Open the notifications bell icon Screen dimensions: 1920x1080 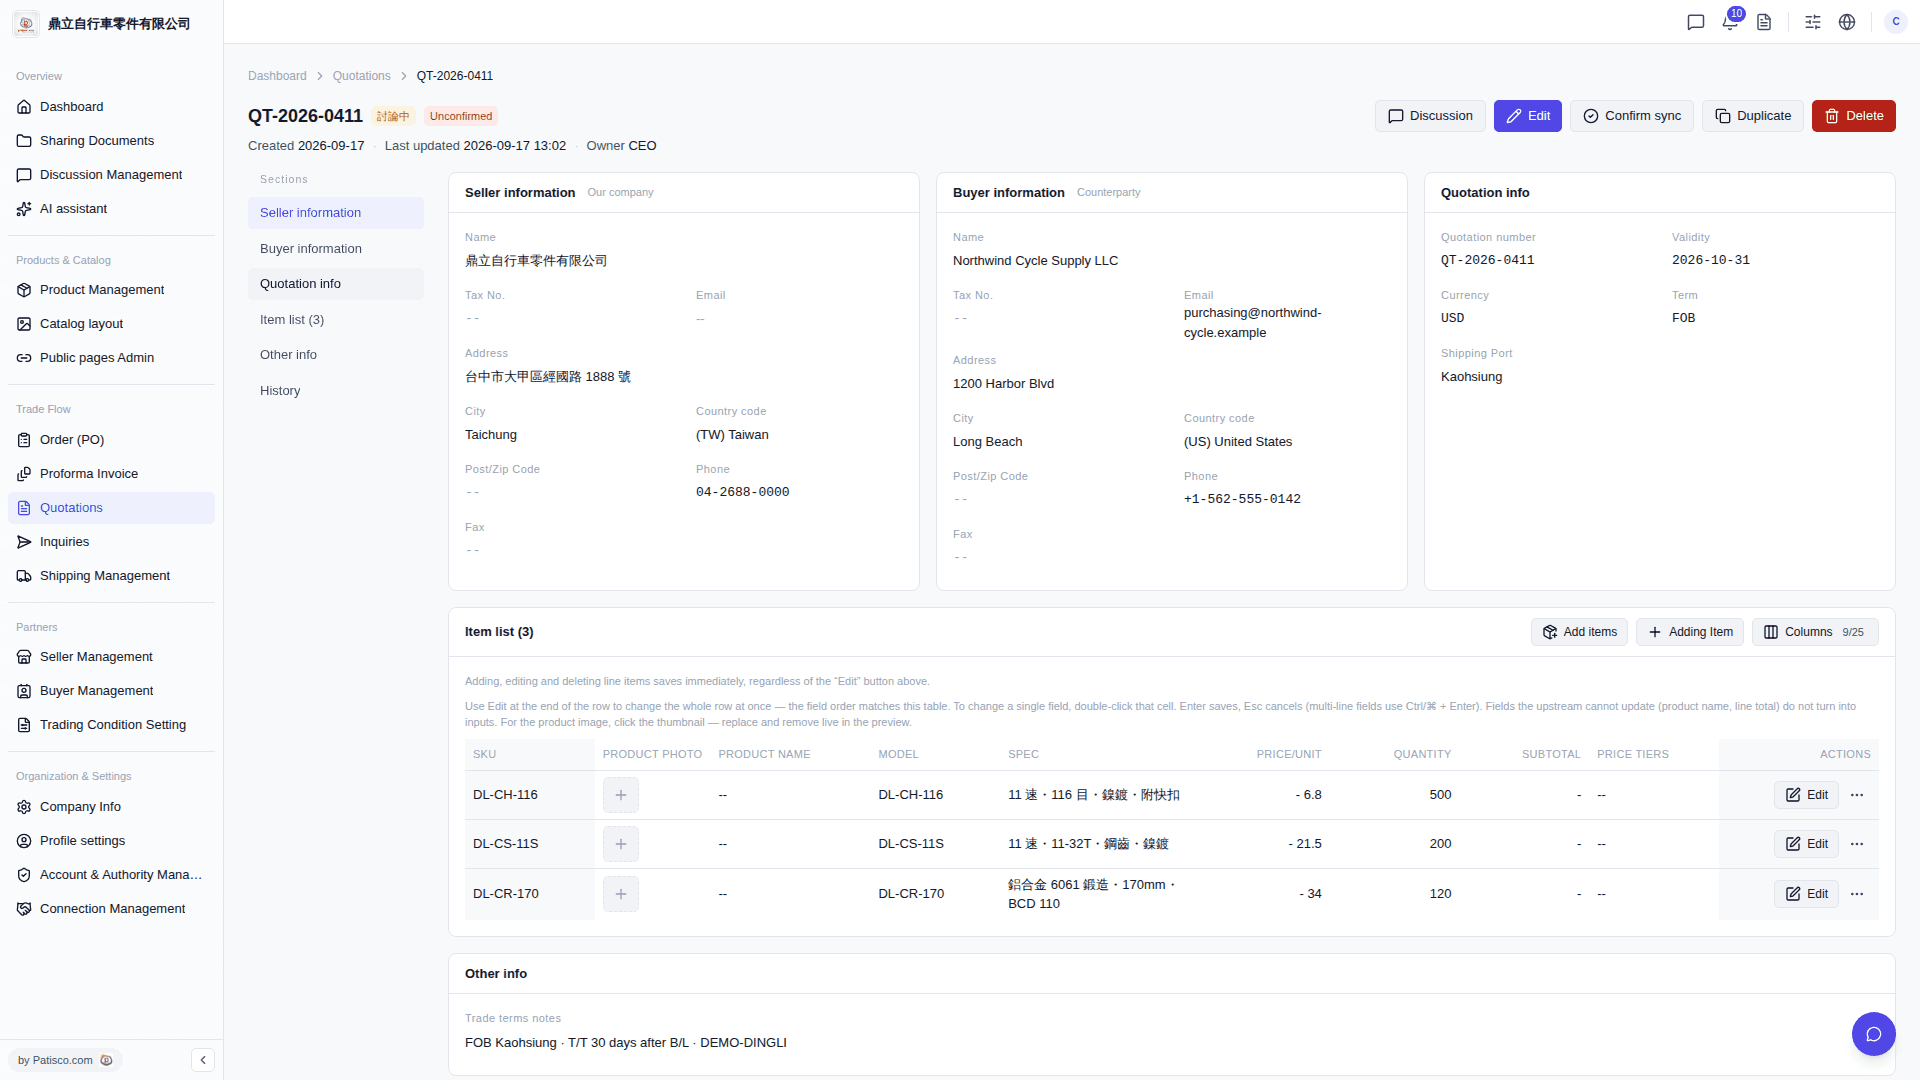point(1730,22)
